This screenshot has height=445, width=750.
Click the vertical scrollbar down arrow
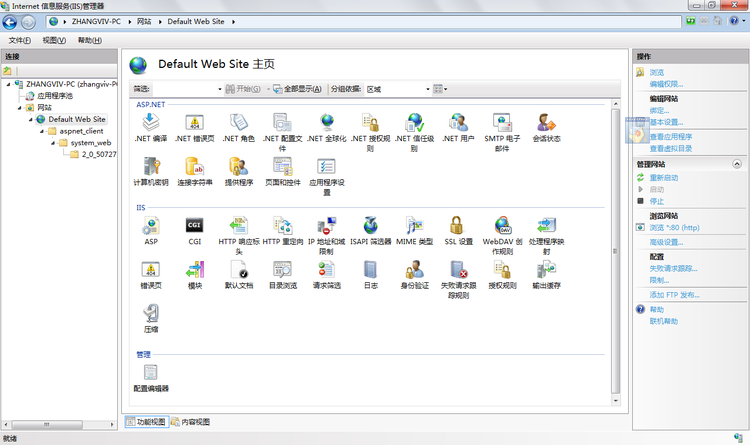click(x=616, y=400)
